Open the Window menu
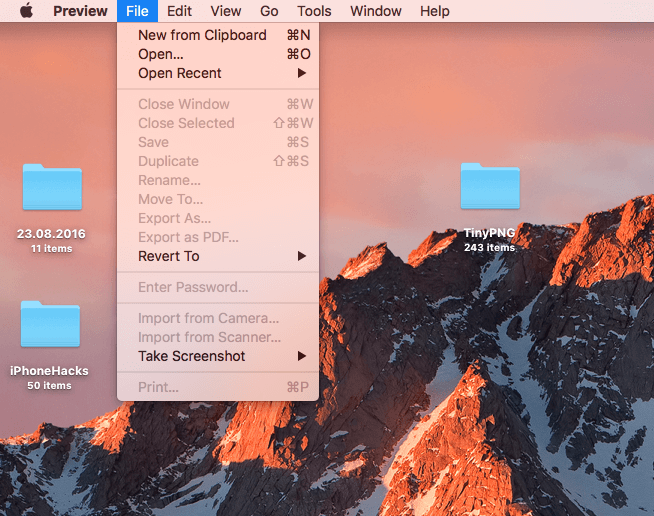 point(375,11)
